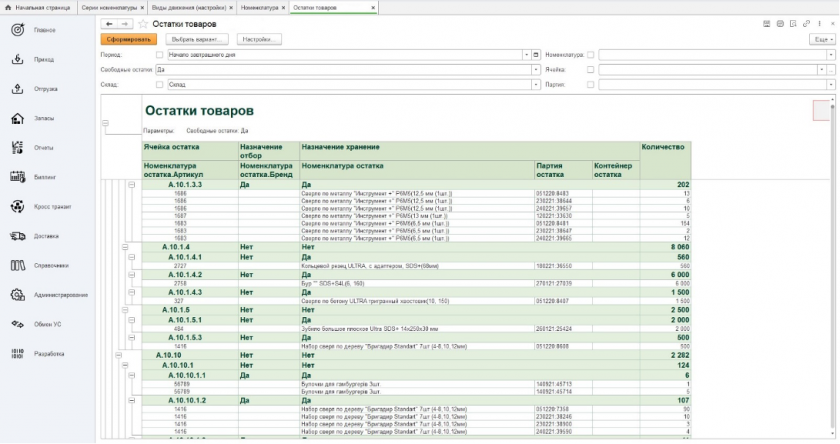Enable the Номенклатура filter checkbox
Image resolution: width=840 pixels, height=444 pixels.
[x=590, y=55]
